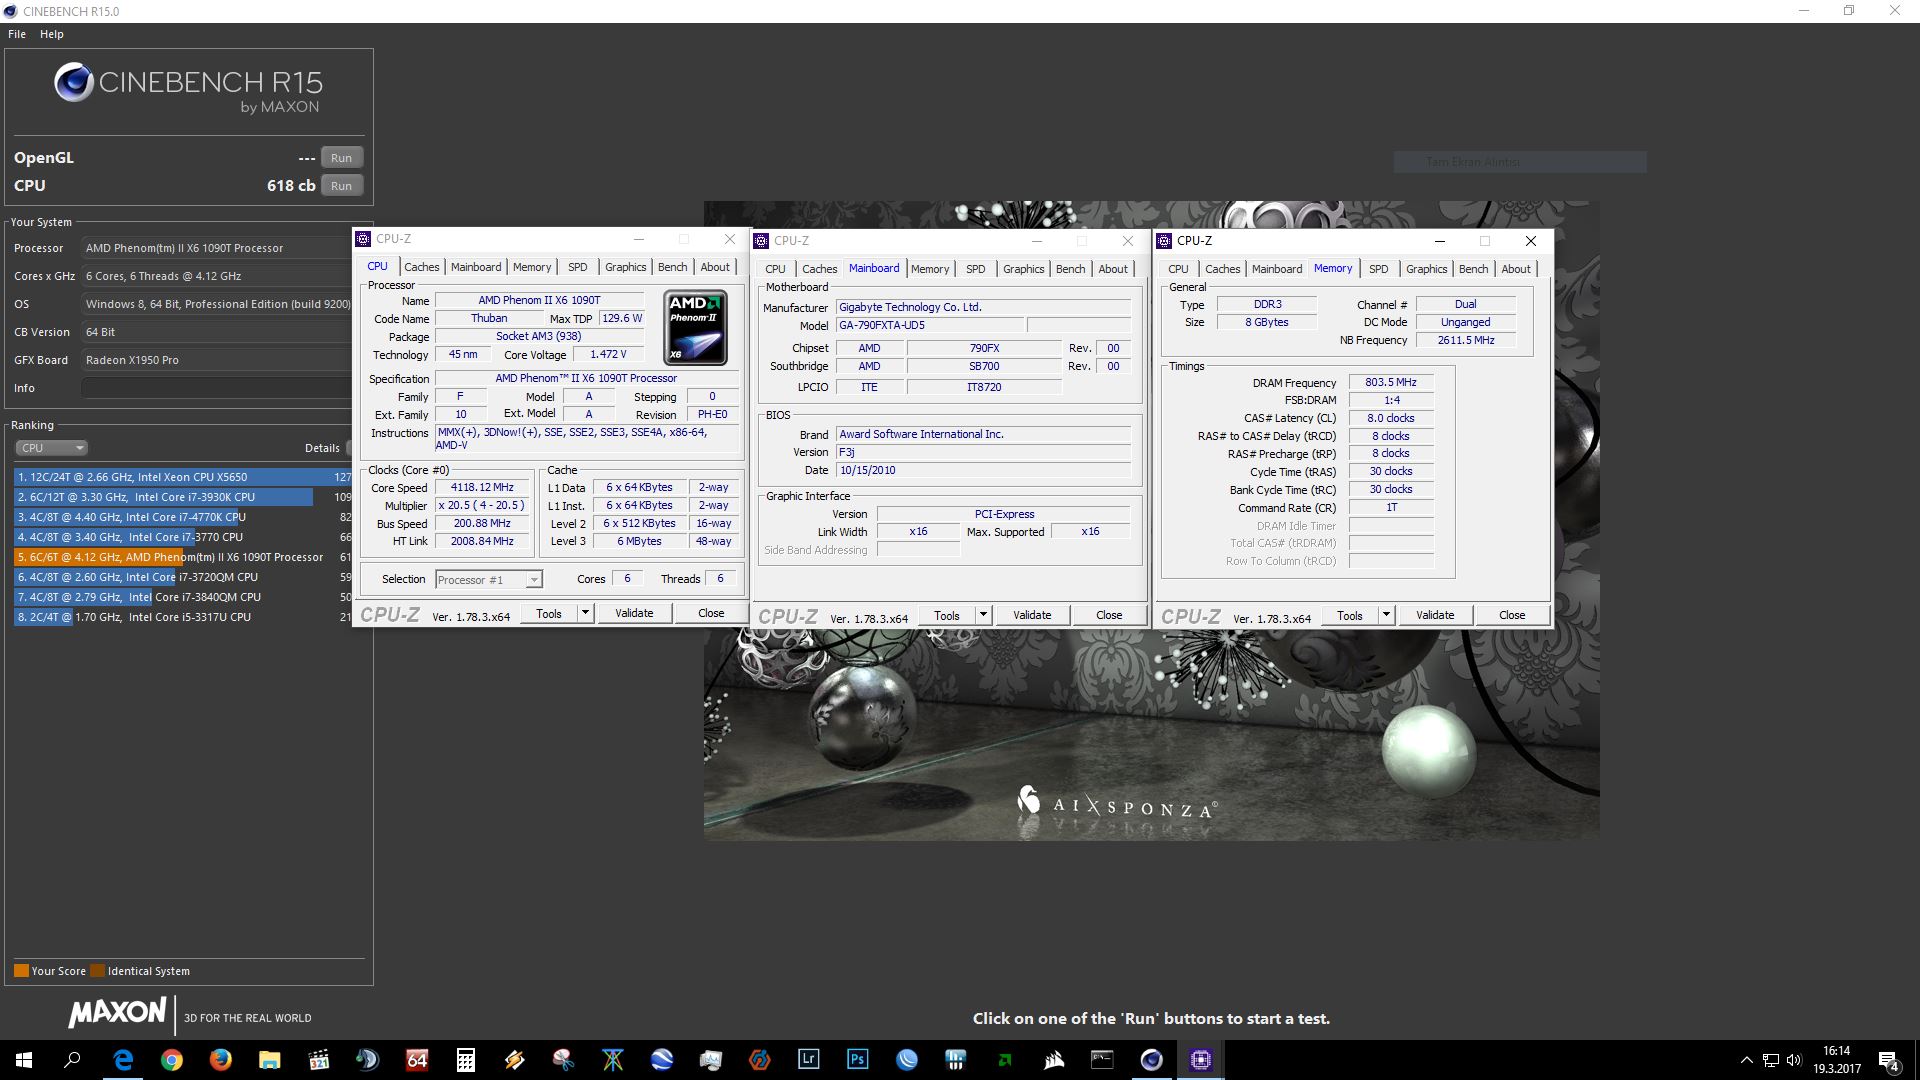The height and width of the screenshot is (1080, 1920).
Task: Click the DRAM Frequency value 803.5 MHz
Action: (x=1391, y=383)
